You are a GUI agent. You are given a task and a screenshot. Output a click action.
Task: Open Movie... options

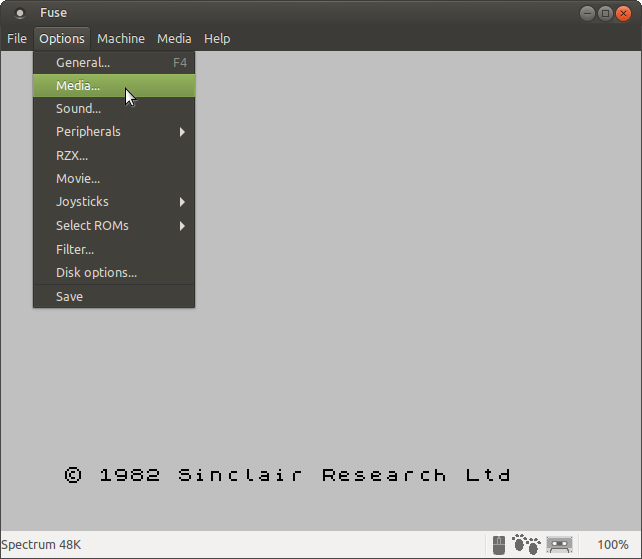pos(114,179)
